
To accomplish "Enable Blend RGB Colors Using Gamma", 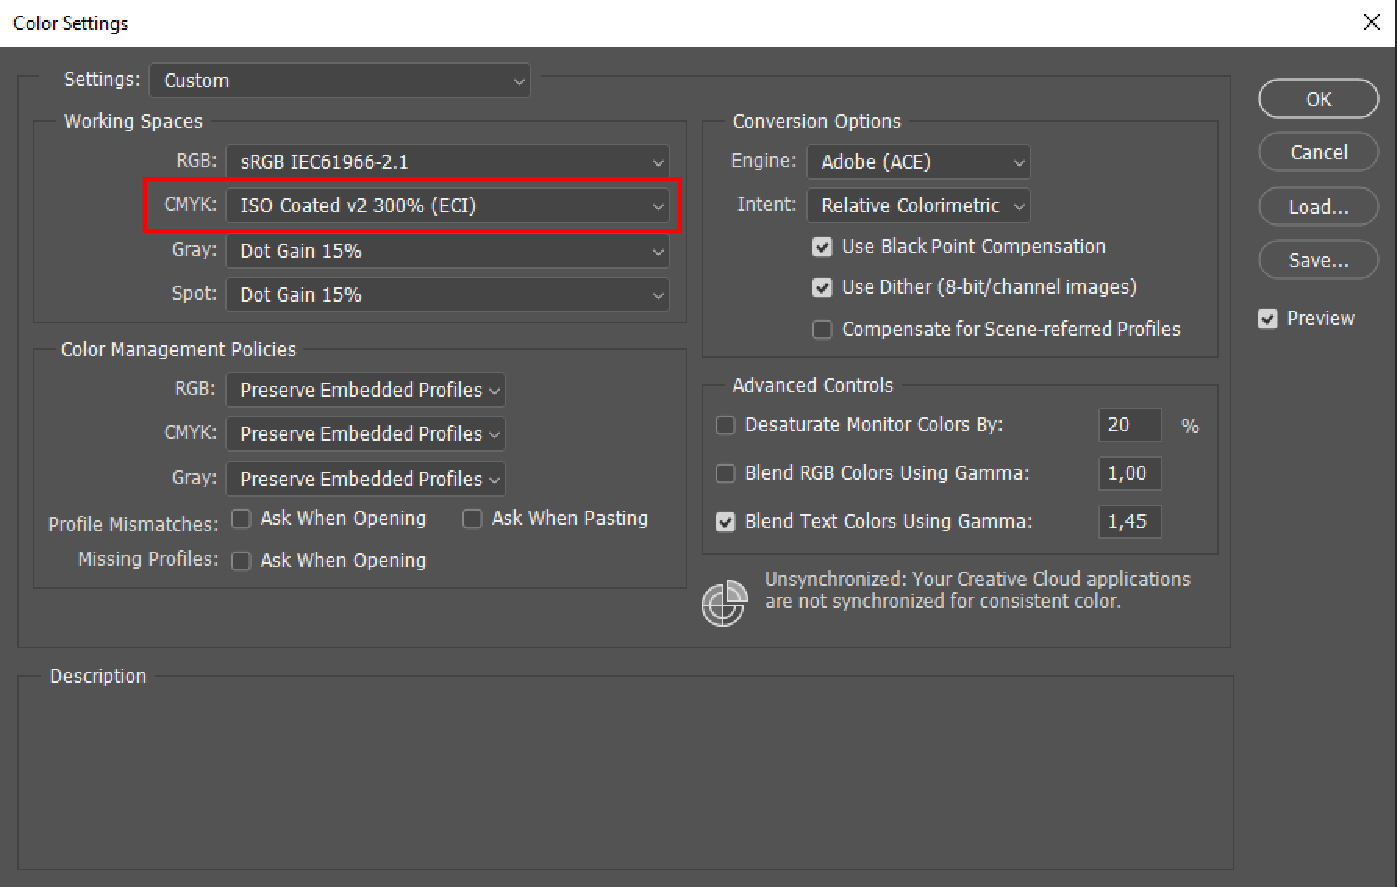I will 726,474.
